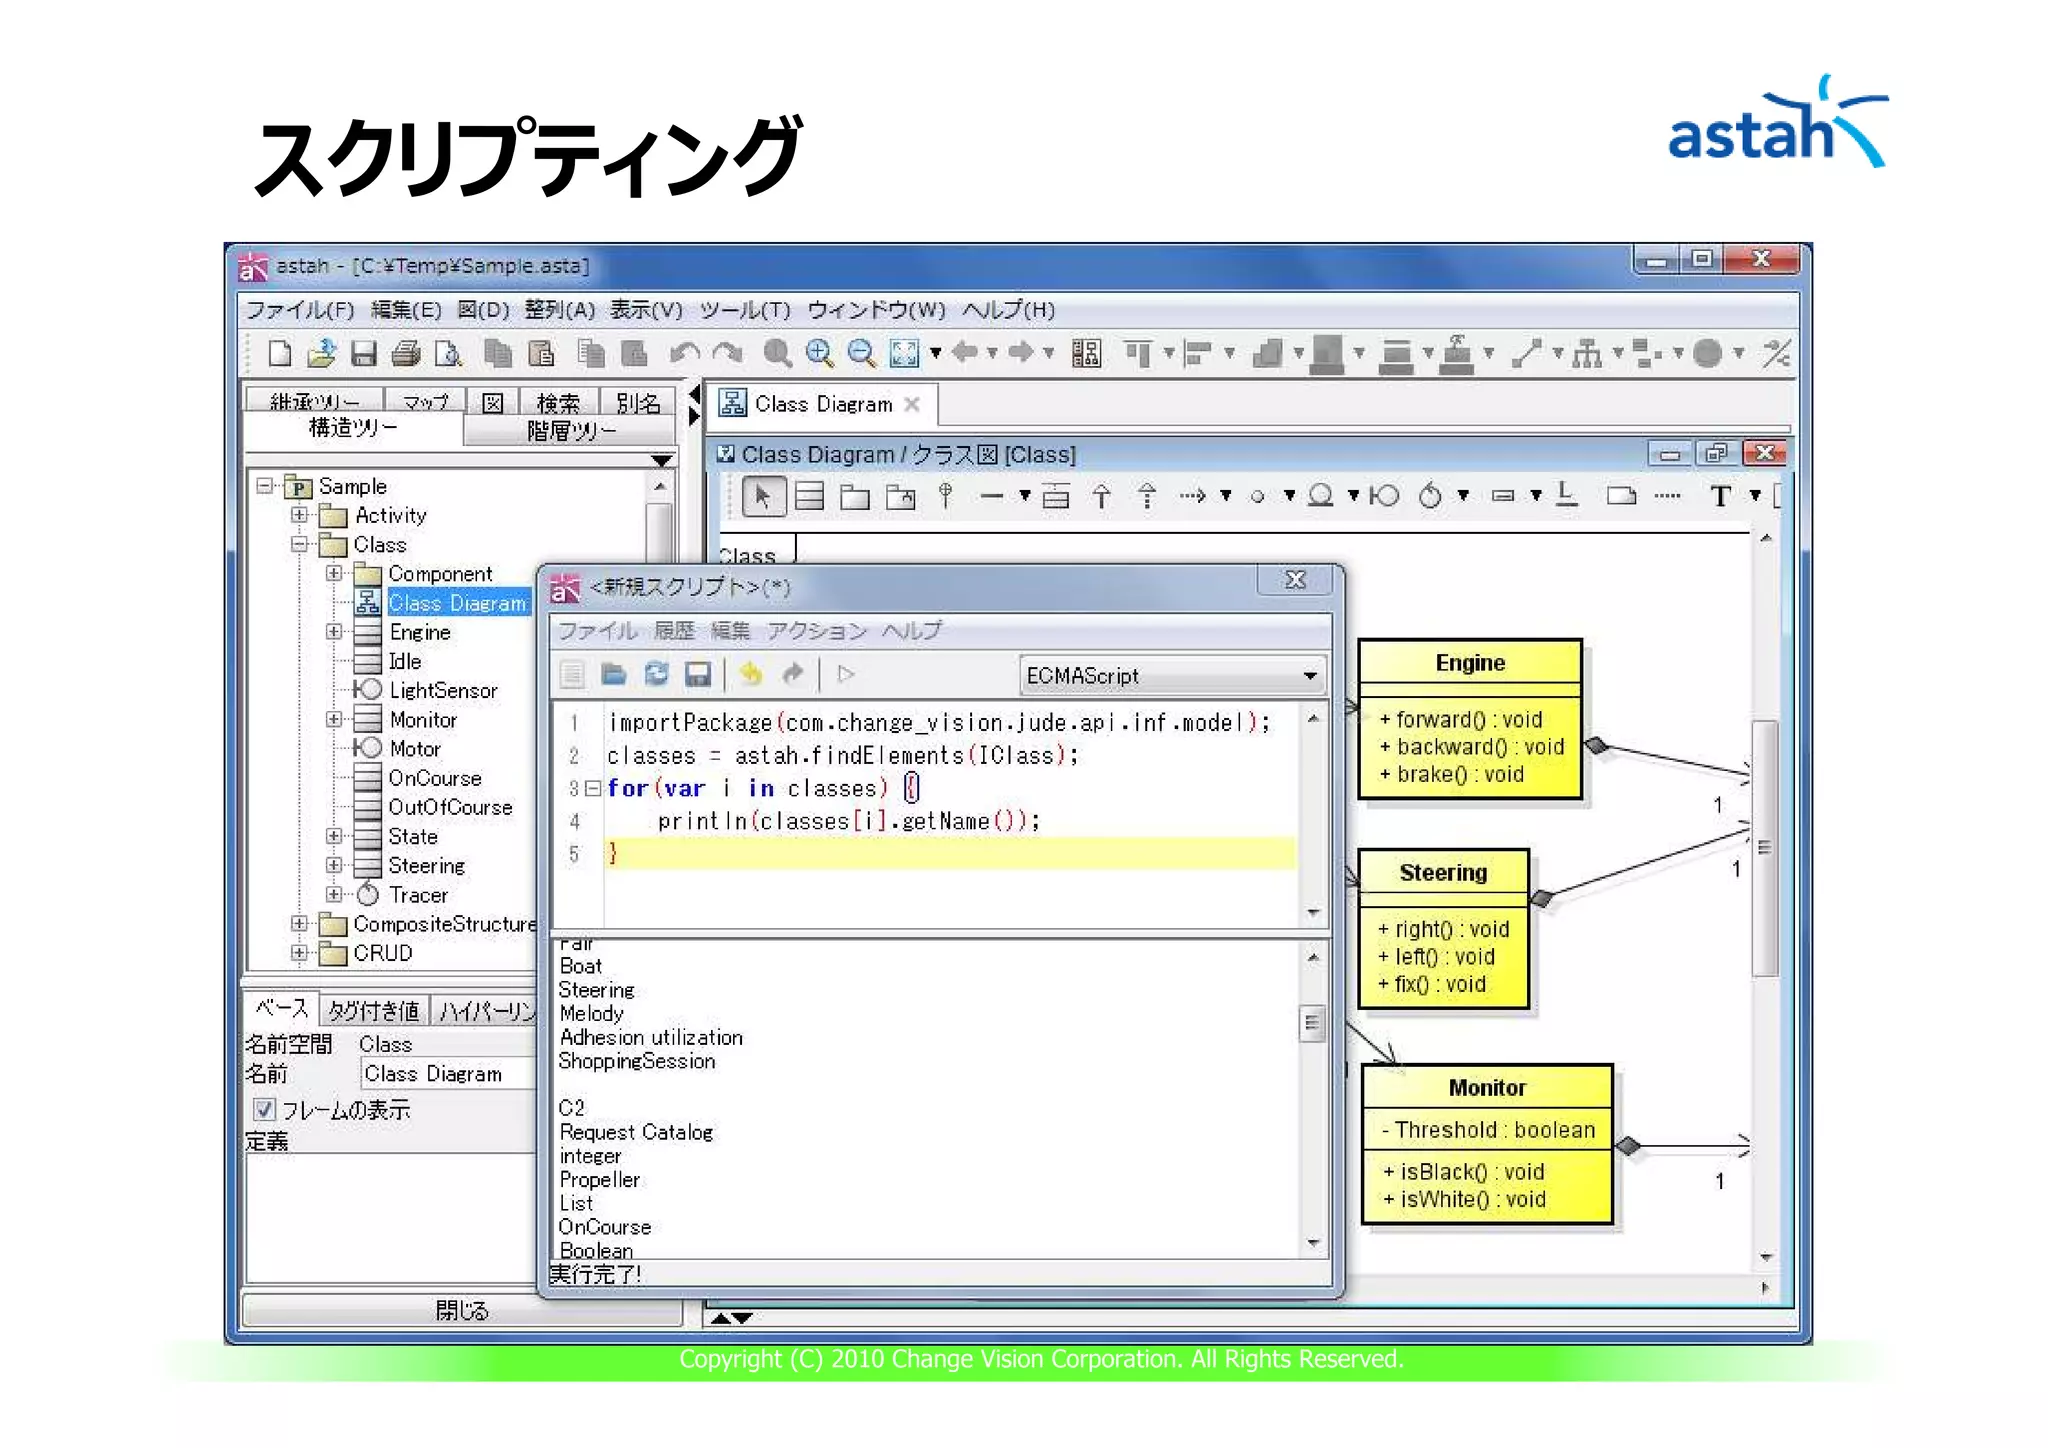Save the script with the floppy icon

point(698,675)
